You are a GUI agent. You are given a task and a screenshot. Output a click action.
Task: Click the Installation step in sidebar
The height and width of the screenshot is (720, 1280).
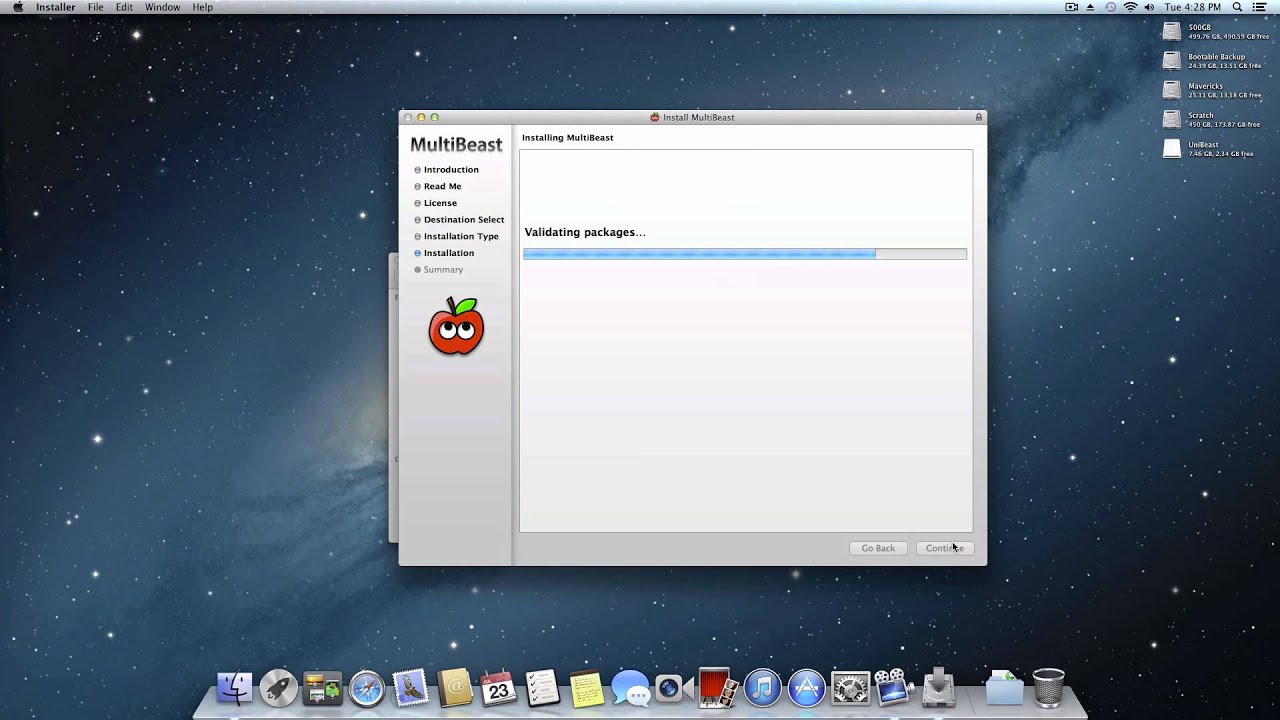coord(449,253)
